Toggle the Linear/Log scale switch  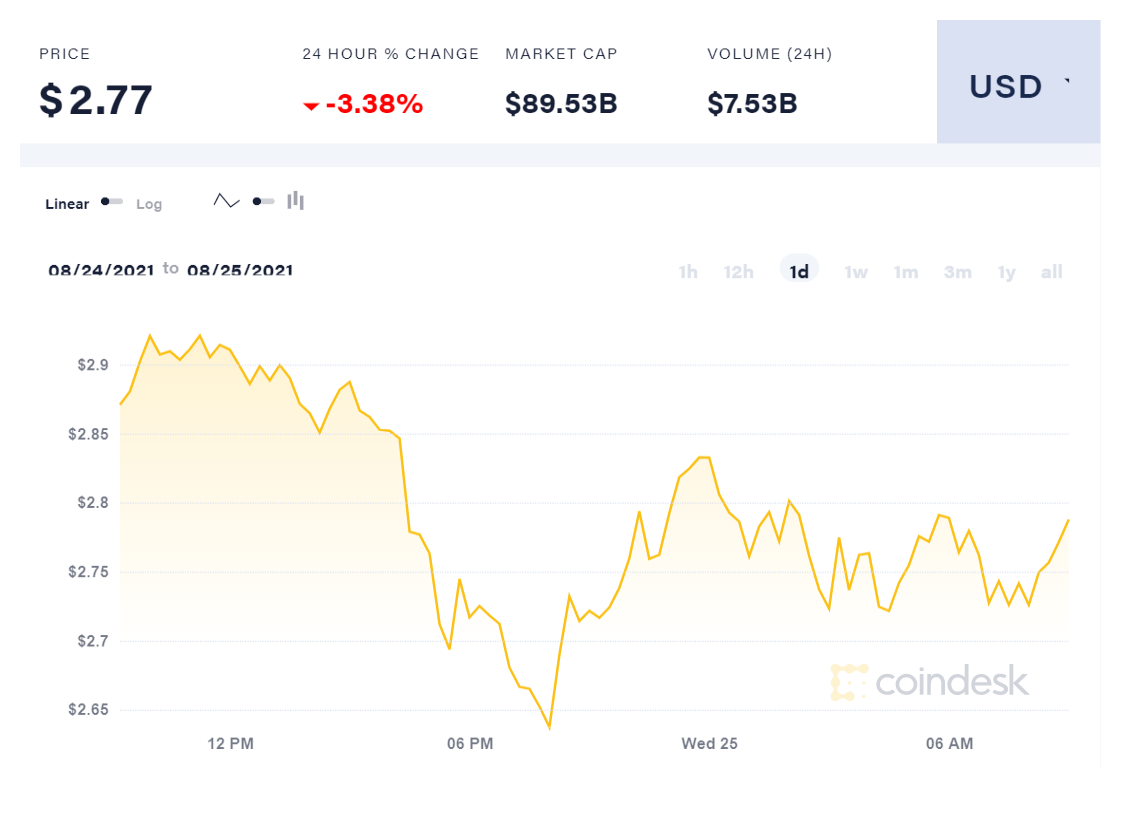(x=112, y=202)
